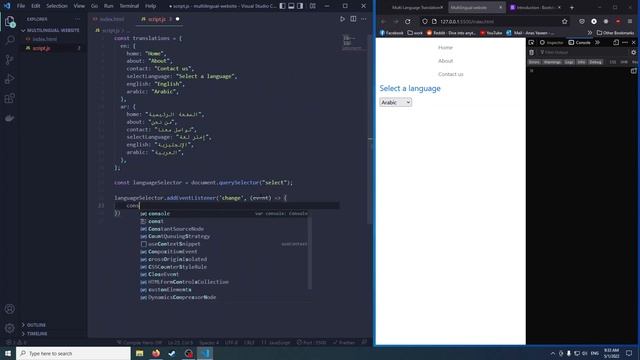Open the File menu

(21, 6)
